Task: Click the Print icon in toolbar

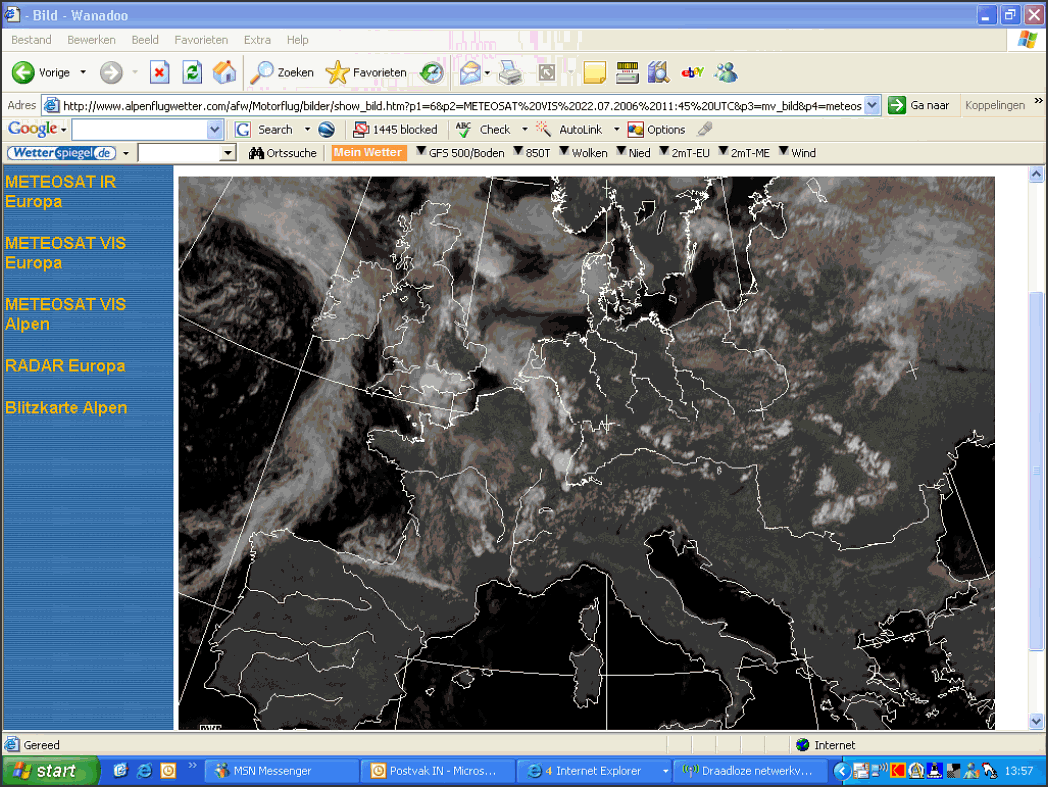Action: point(511,72)
